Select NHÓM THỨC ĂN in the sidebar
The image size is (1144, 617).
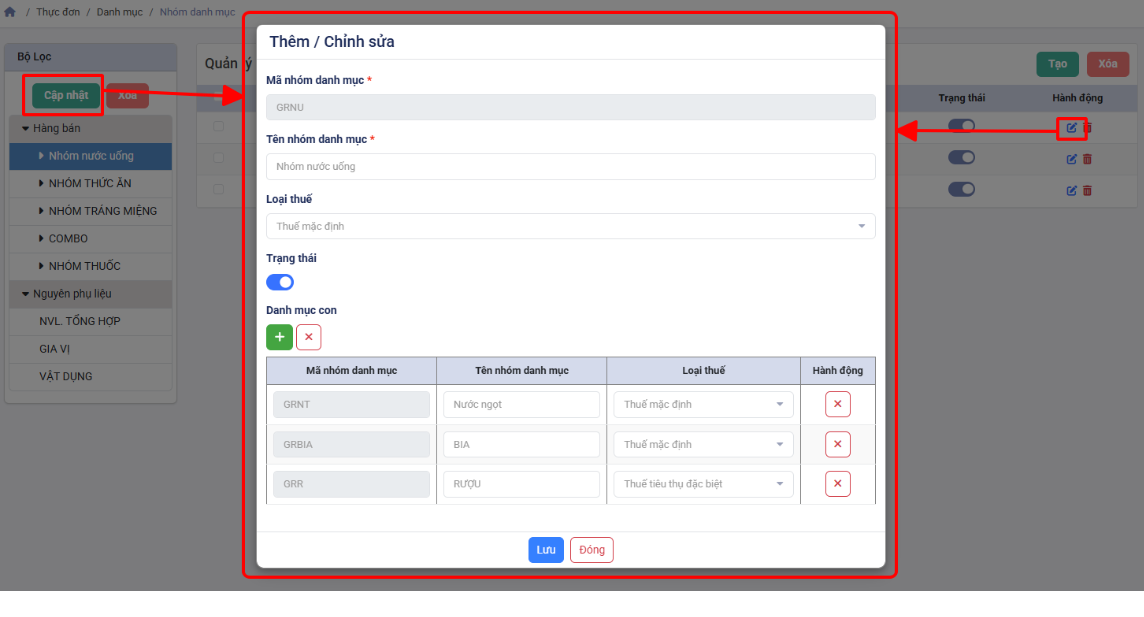(89, 183)
